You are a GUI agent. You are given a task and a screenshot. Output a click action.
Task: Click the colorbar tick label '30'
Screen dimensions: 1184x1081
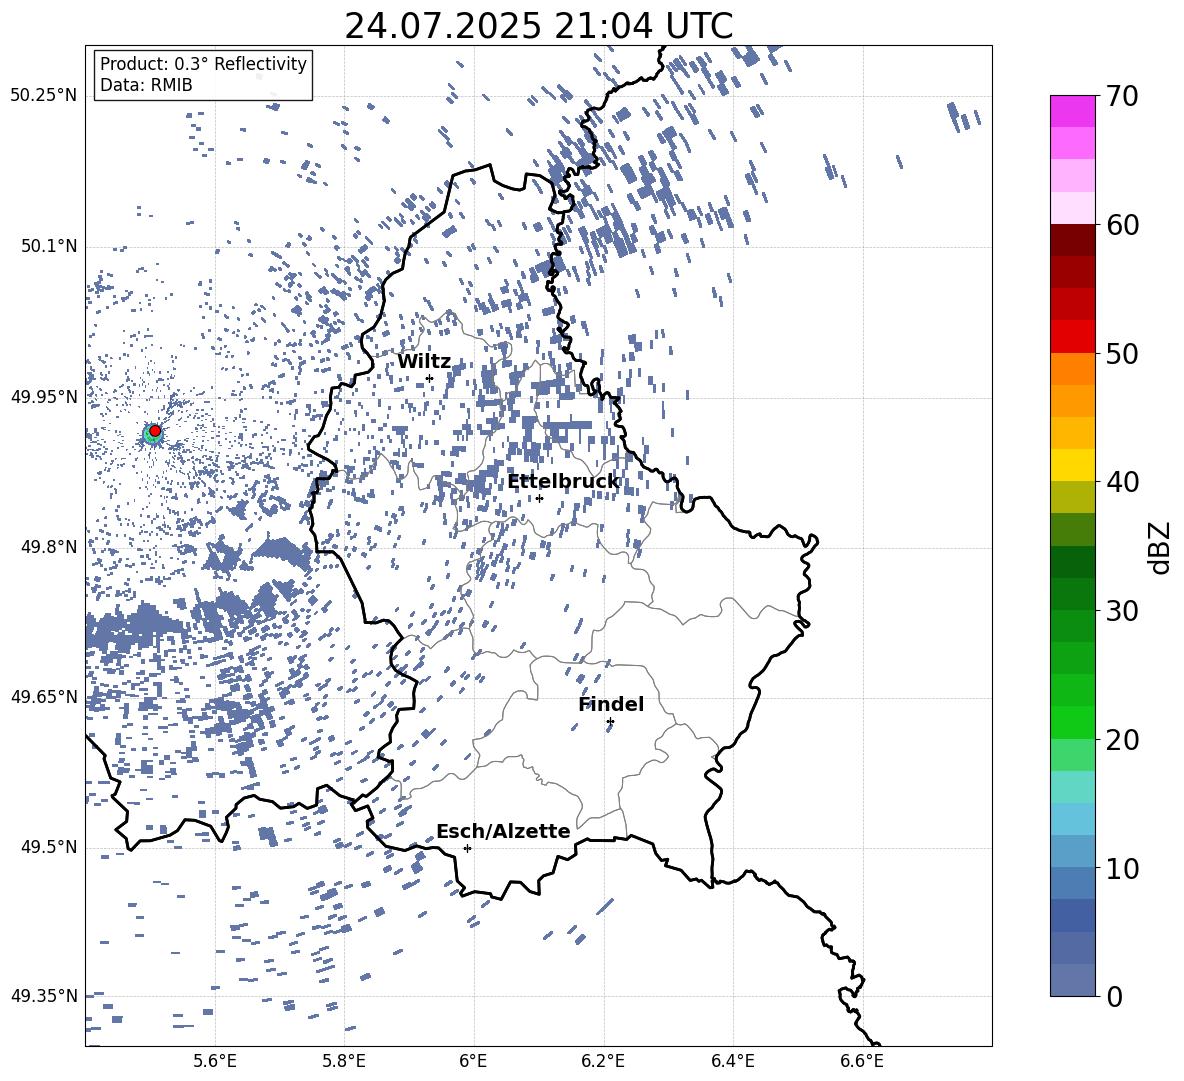pos(1122,611)
